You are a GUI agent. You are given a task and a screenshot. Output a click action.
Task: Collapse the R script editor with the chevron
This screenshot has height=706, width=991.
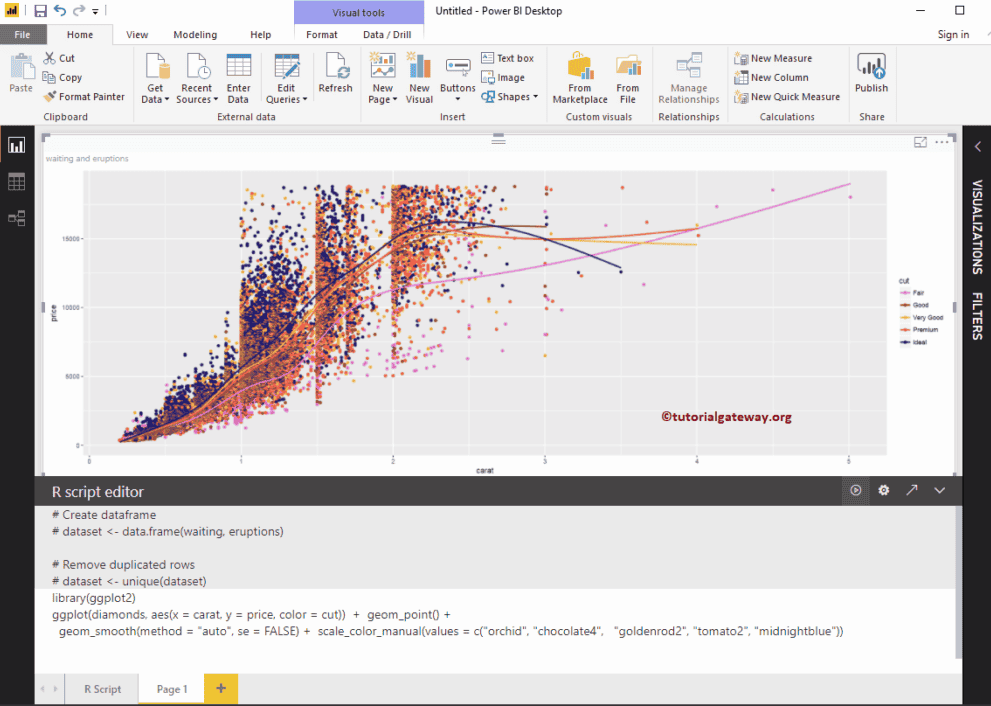pyautogui.click(x=938, y=490)
